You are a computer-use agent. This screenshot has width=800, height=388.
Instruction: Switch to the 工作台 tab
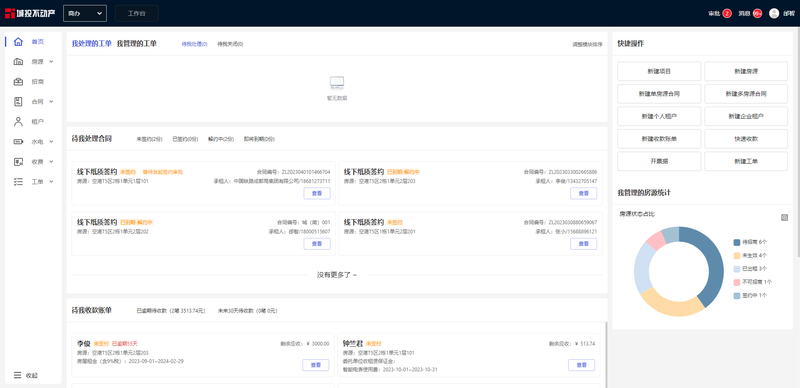coord(136,13)
